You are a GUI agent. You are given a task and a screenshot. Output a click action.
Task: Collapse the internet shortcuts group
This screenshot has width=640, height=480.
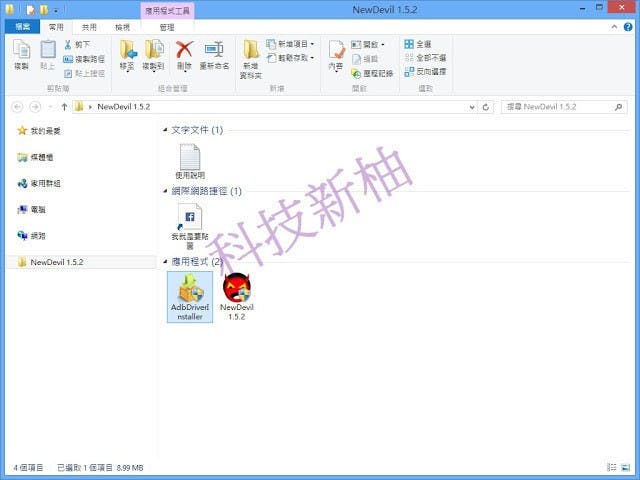tap(165, 191)
